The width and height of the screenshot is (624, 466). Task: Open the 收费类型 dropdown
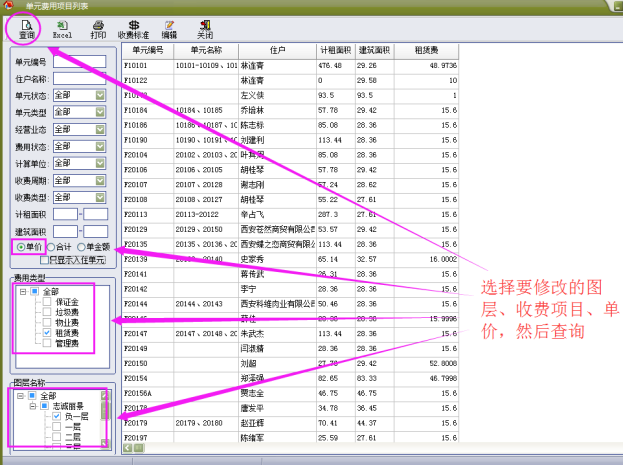click(x=100, y=198)
